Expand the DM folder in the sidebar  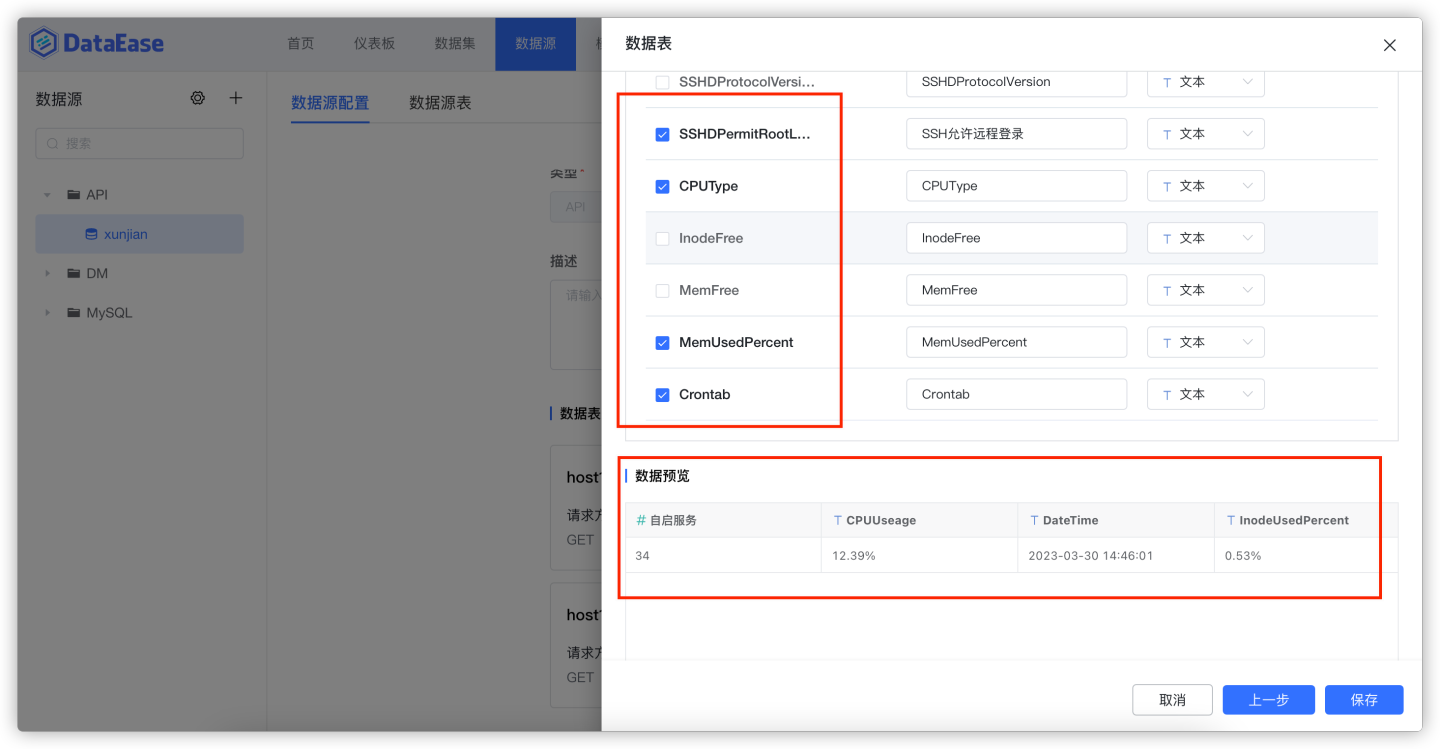[46, 272]
